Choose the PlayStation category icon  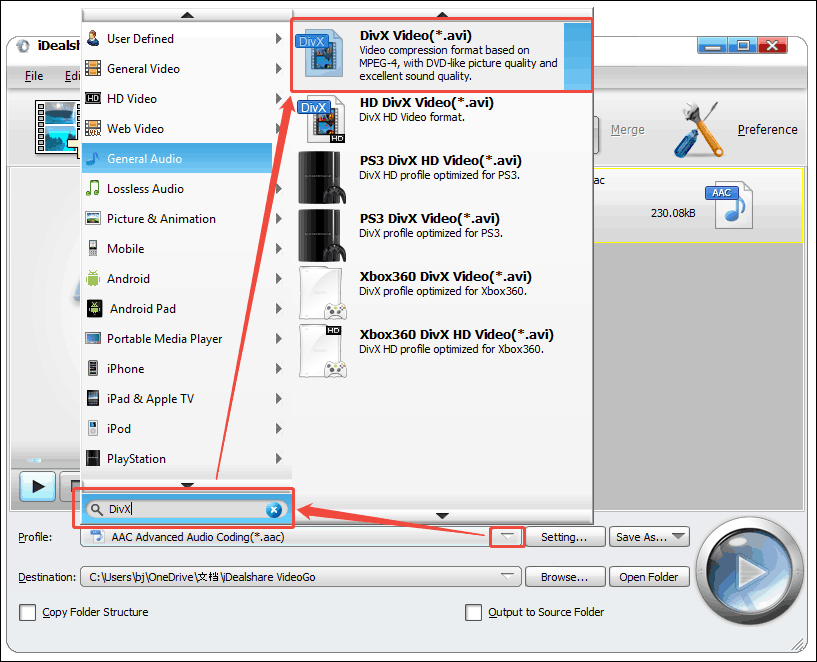click(92, 458)
